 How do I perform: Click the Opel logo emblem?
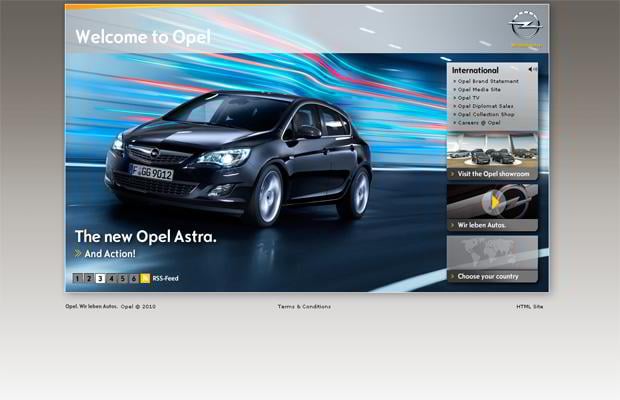524,26
